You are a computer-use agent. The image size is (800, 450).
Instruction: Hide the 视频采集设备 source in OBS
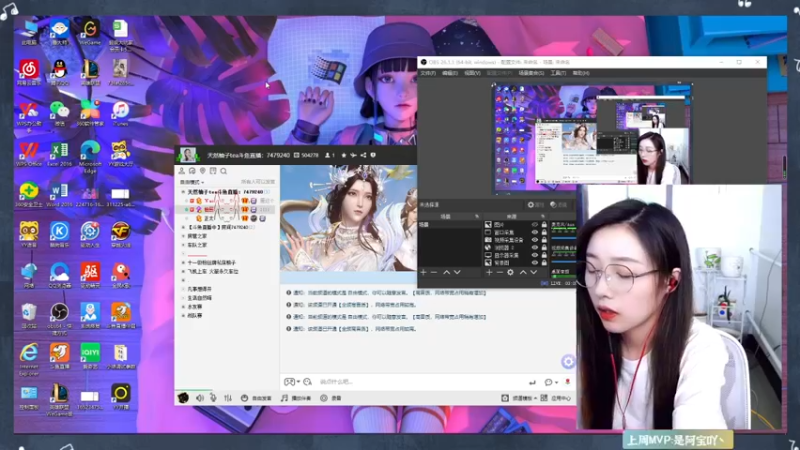pos(535,240)
